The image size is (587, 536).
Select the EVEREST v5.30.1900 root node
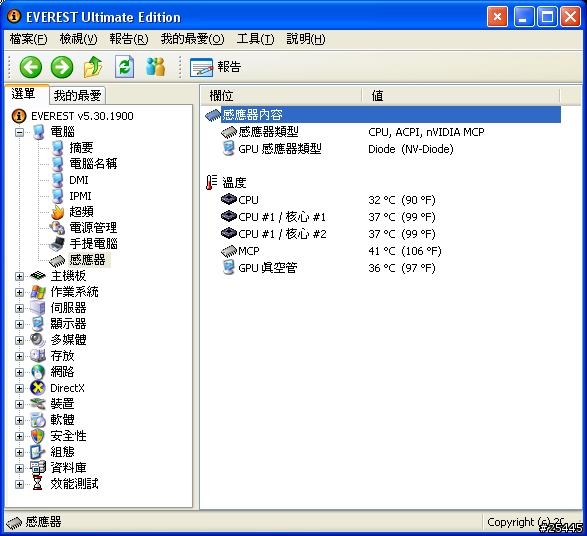coord(82,116)
